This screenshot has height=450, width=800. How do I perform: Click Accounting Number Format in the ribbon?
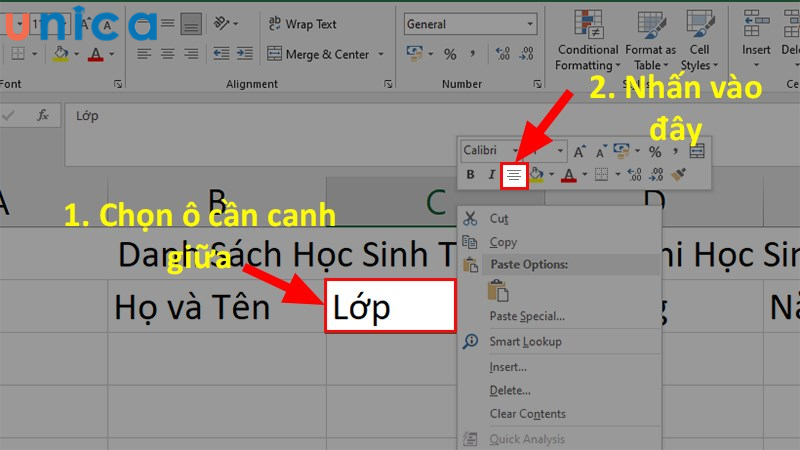414,54
